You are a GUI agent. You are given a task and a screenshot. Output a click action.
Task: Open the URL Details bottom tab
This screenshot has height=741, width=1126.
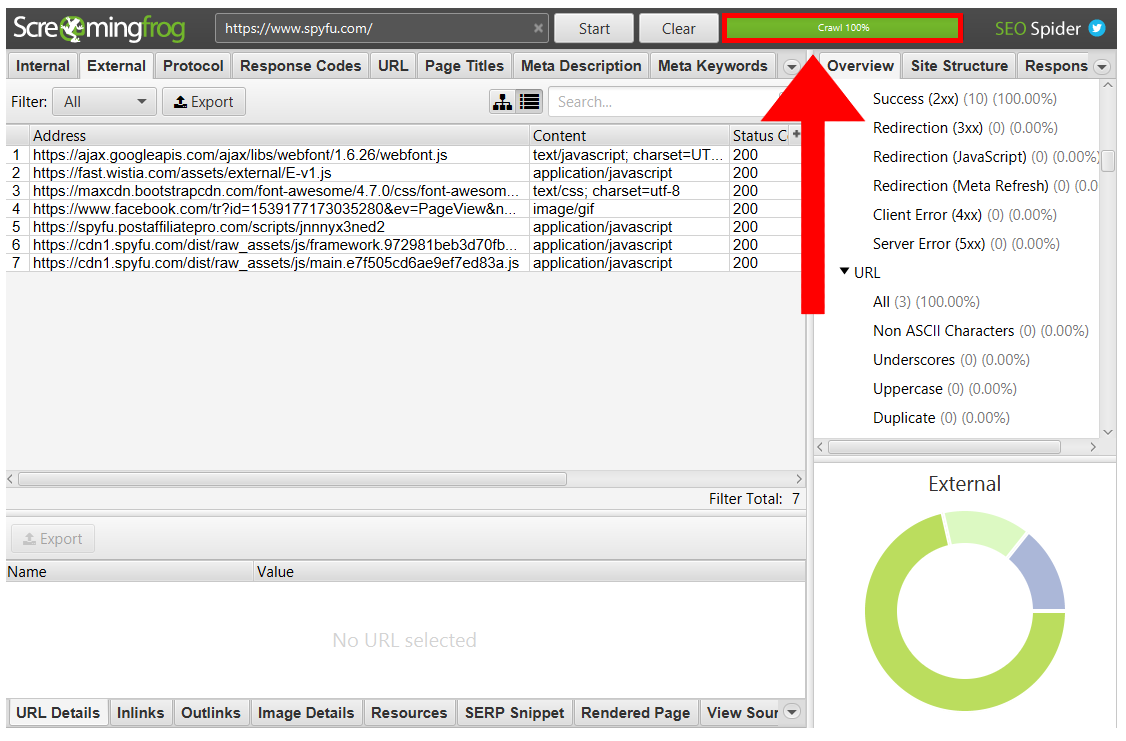pyautogui.click(x=58, y=713)
